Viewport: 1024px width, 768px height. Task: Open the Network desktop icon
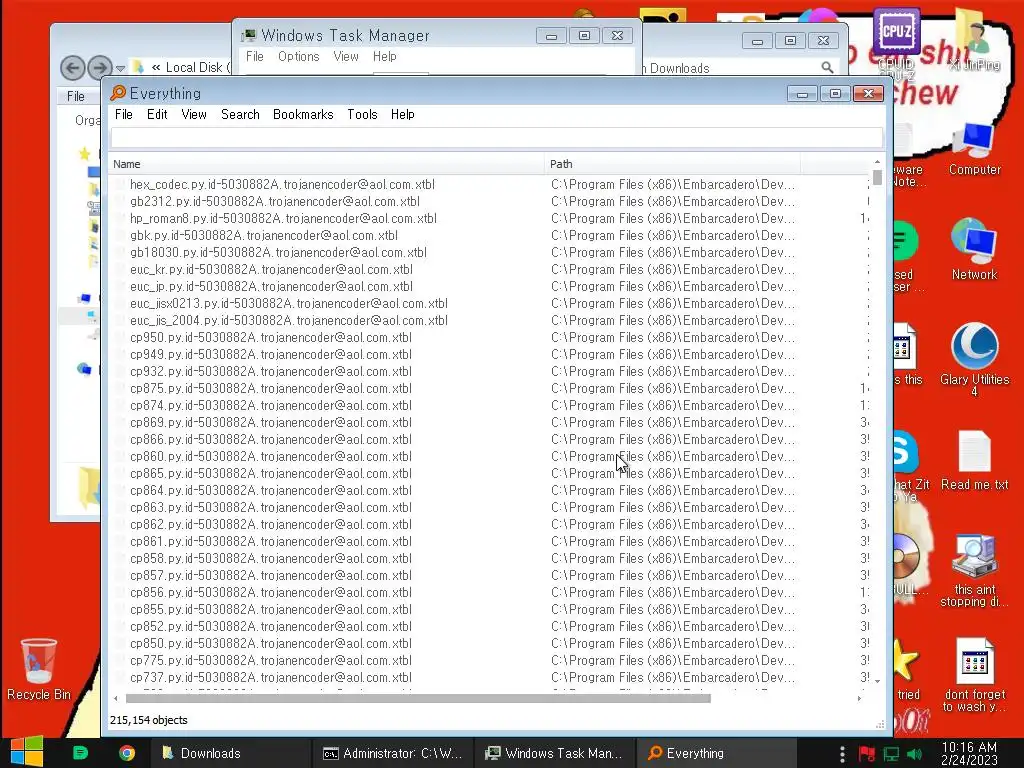pyautogui.click(x=974, y=249)
